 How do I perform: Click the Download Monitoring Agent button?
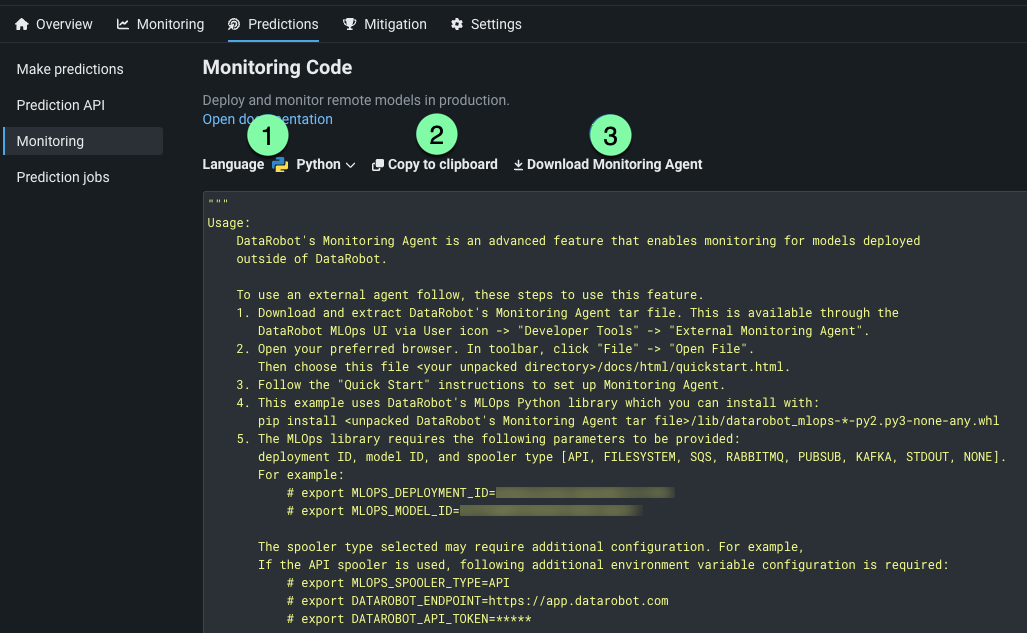coord(614,165)
